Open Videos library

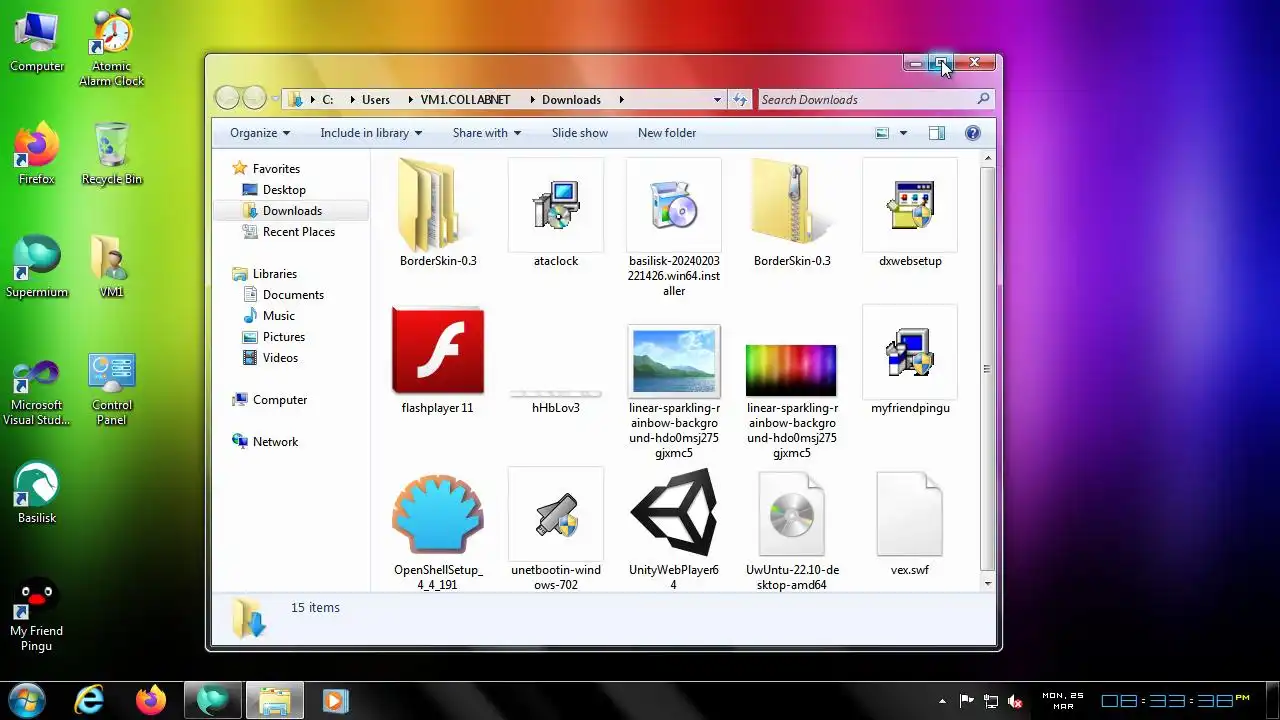pyautogui.click(x=280, y=358)
